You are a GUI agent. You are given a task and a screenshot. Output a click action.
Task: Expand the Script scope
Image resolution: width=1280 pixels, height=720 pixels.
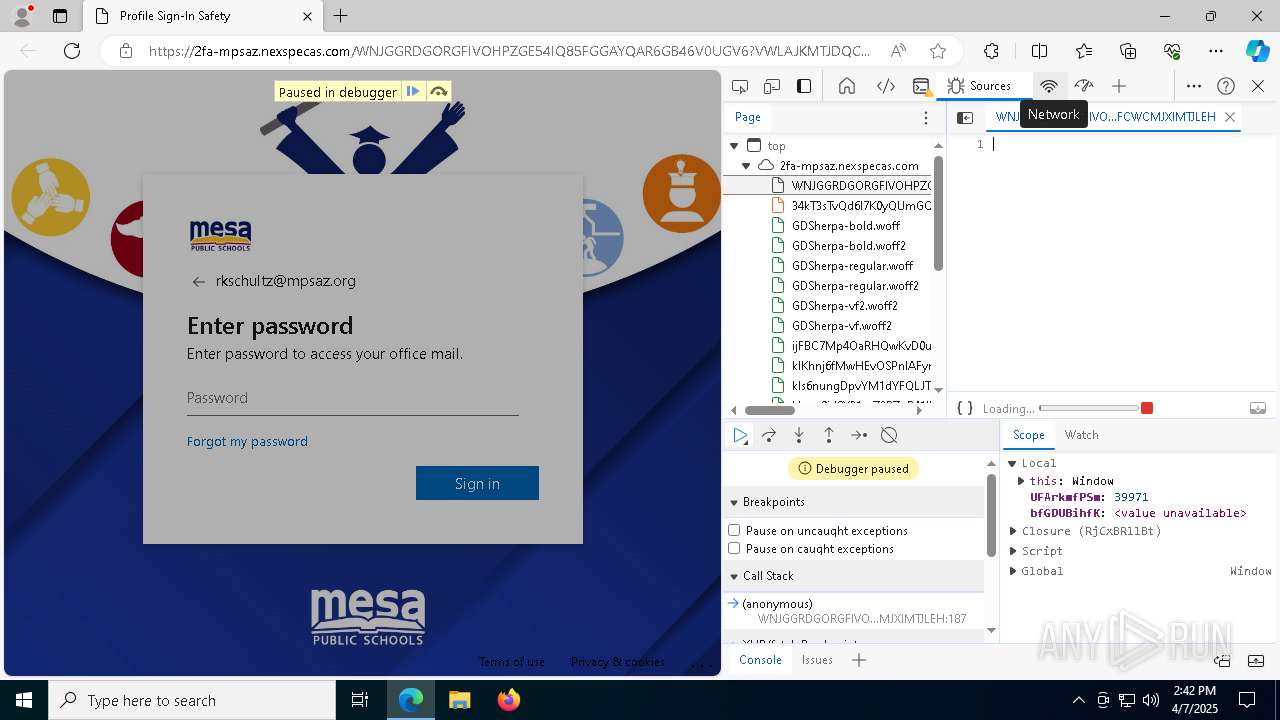point(1013,551)
